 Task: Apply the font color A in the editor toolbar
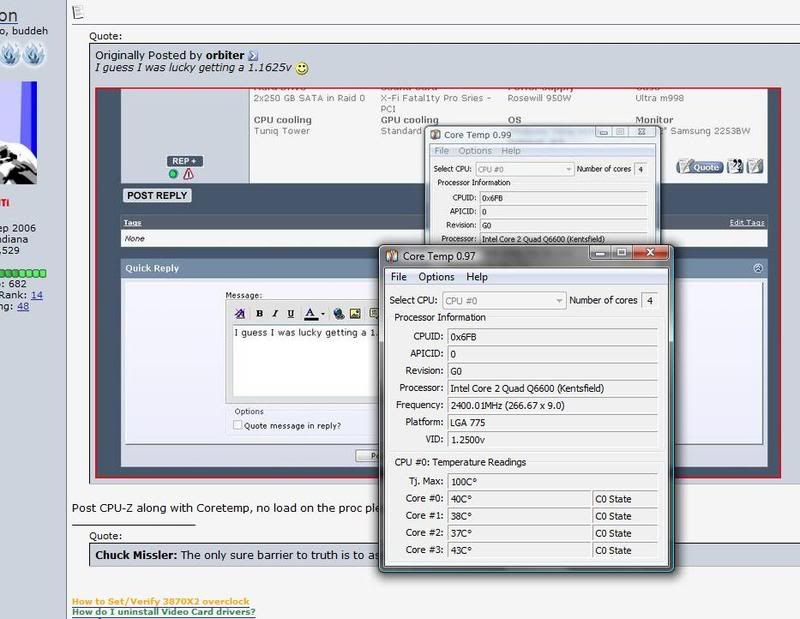(x=310, y=313)
